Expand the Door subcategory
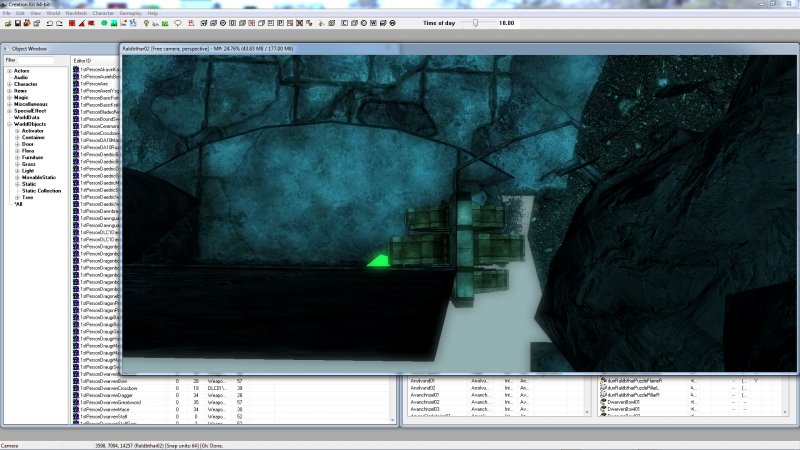 pos(17,144)
